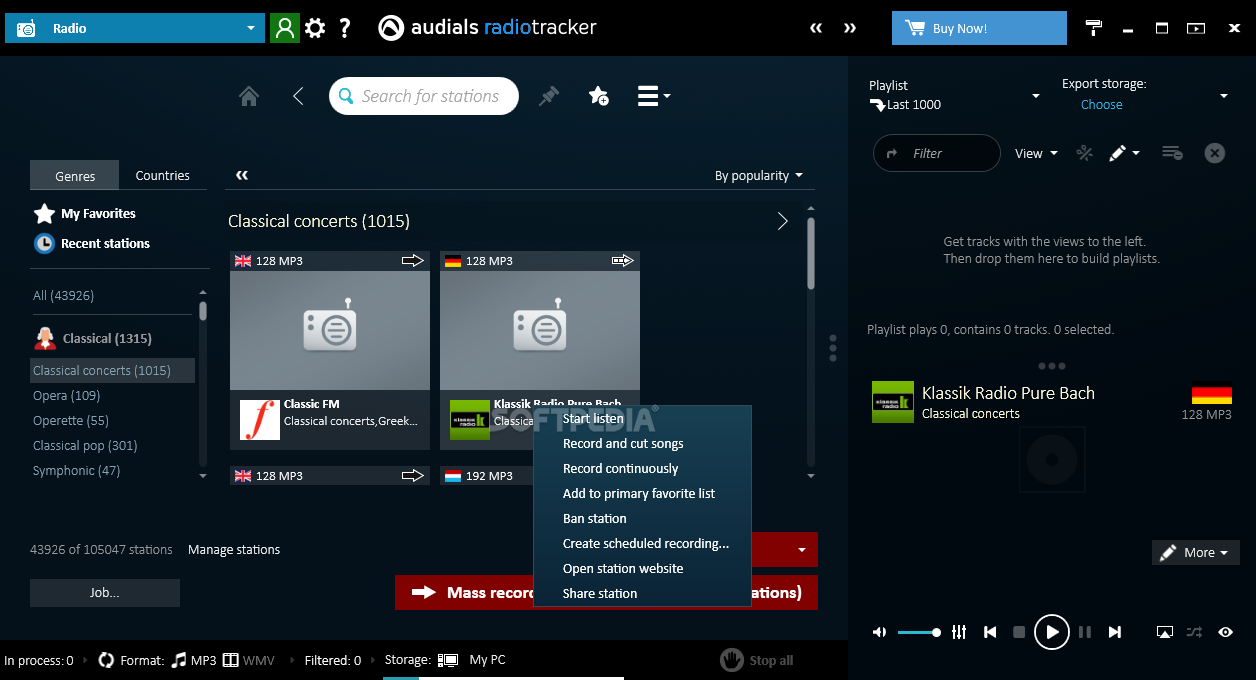This screenshot has width=1256, height=680.
Task: Select the Opera (109) genre
Action: [x=66, y=395]
